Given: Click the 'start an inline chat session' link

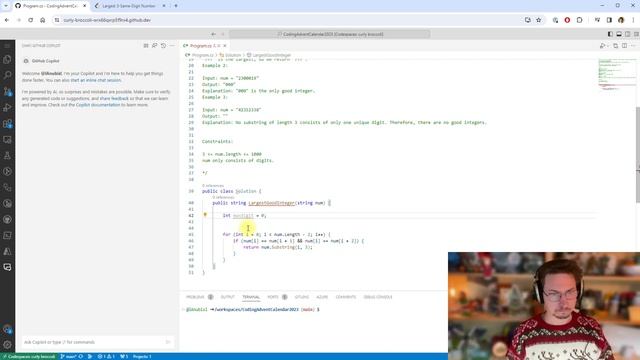Looking at the screenshot, I should [96, 80].
